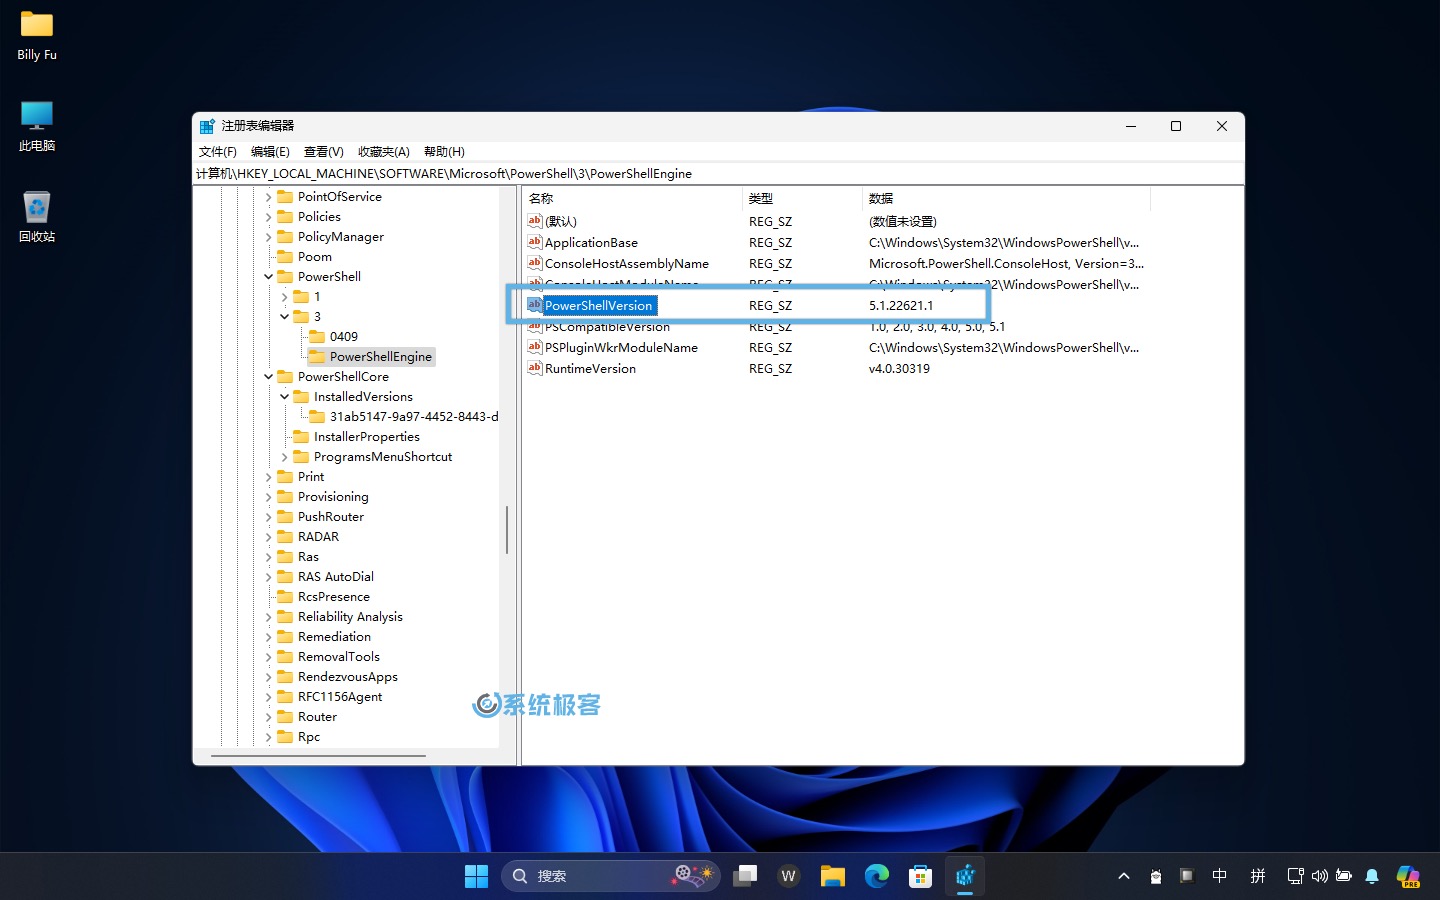Click the Policies folder icon
The width and height of the screenshot is (1440, 900).
(x=285, y=216)
